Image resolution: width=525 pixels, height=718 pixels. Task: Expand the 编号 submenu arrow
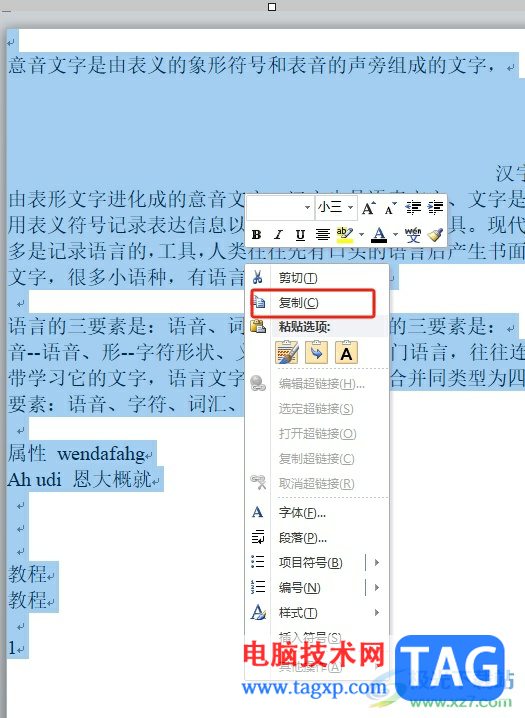coord(377,587)
